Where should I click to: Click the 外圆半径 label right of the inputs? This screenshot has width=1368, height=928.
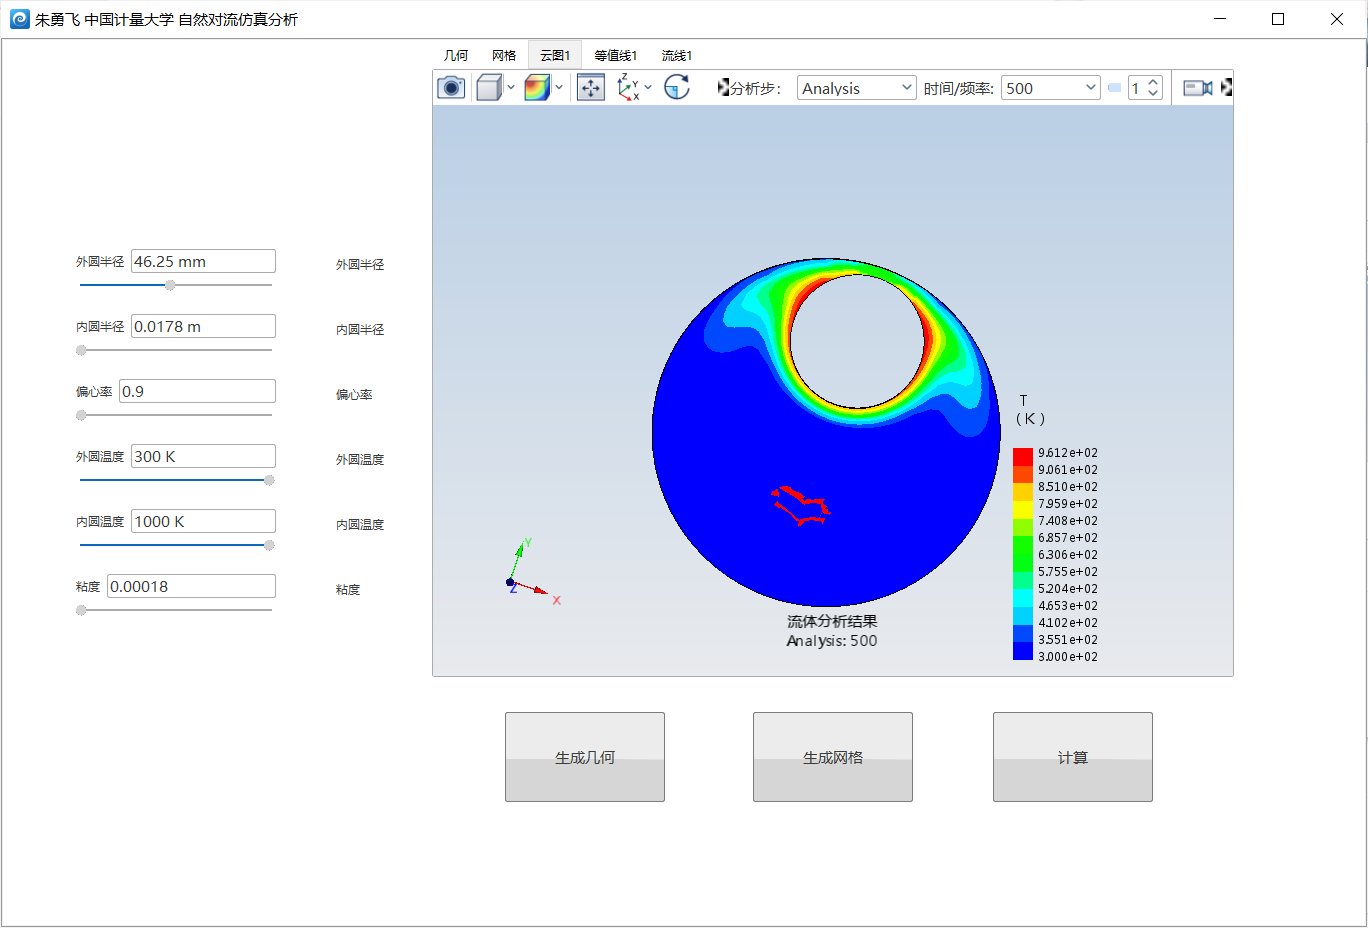click(x=360, y=265)
